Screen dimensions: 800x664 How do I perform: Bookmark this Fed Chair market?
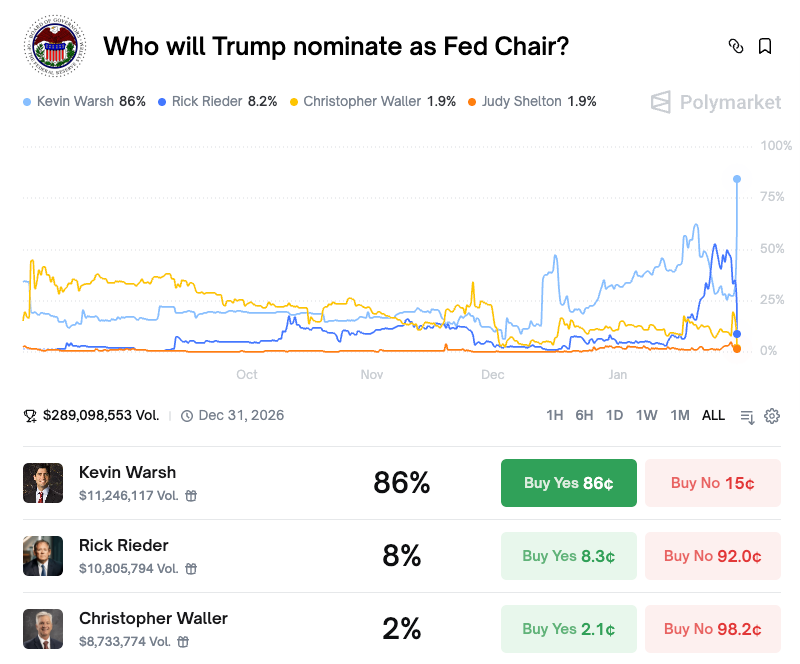coord(765,46)
